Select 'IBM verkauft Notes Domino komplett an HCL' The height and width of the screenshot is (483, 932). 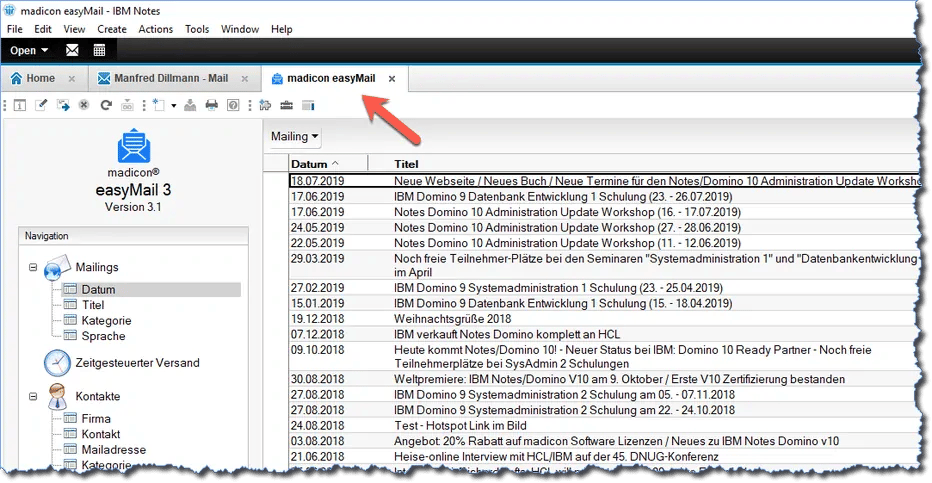(604, 334)
